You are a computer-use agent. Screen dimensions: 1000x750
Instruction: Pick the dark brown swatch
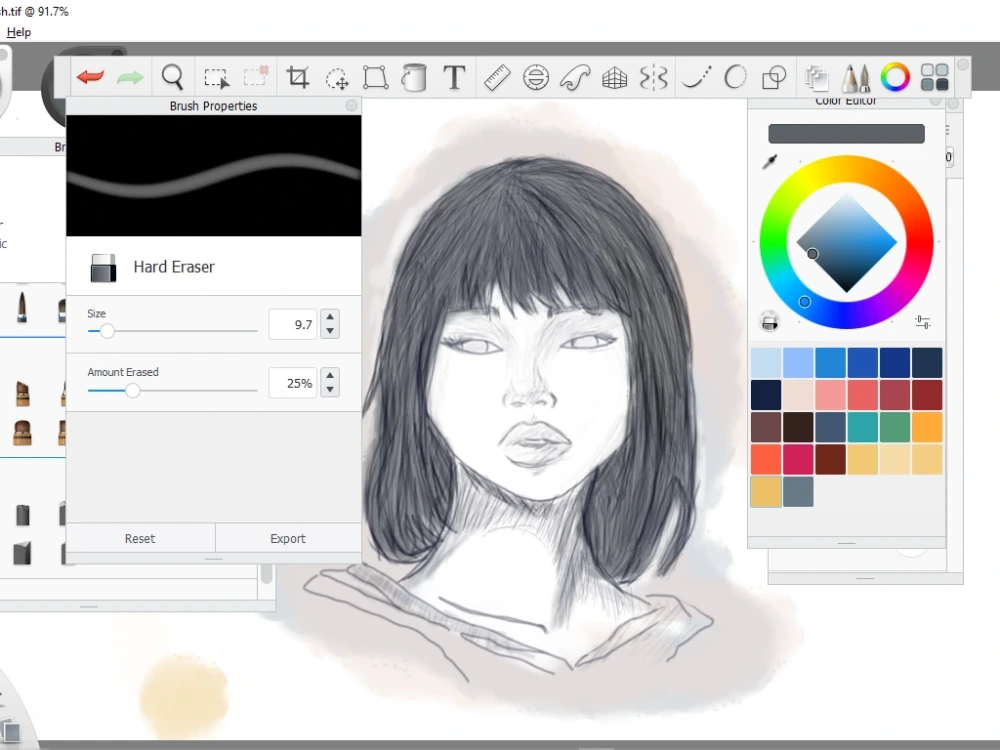click(798, 427)
